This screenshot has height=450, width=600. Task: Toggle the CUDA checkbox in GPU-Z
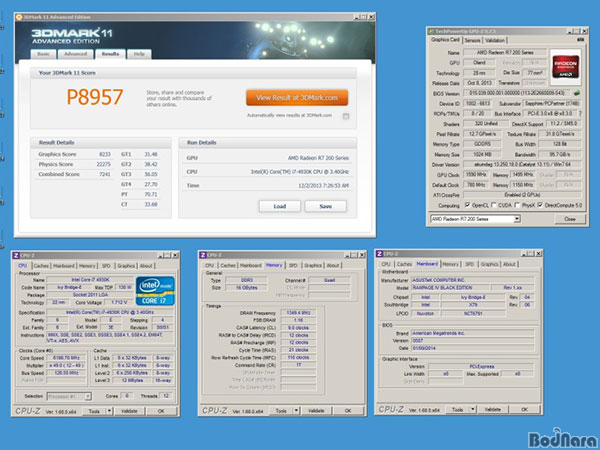click(493, 205)
